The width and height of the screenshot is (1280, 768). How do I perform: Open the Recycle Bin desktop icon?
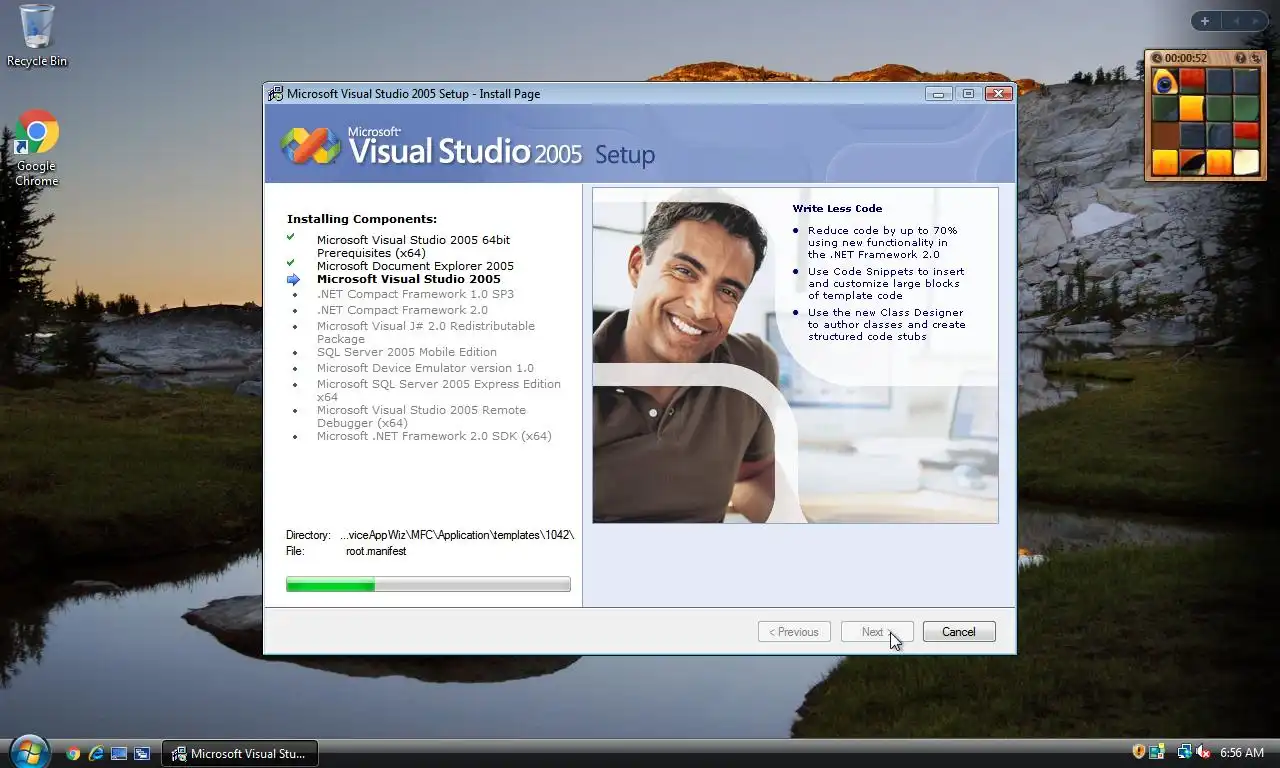point(37,35)
